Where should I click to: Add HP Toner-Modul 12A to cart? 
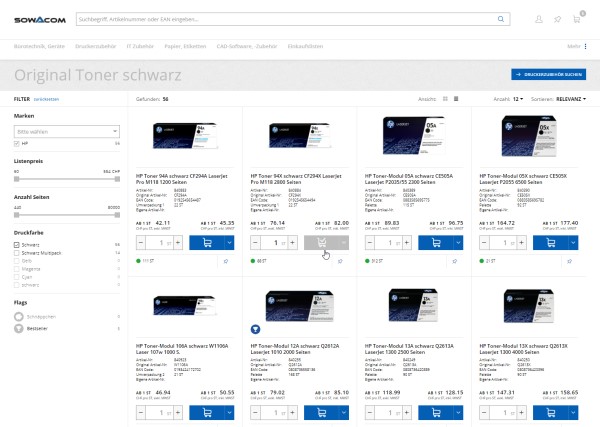[321, 412]
